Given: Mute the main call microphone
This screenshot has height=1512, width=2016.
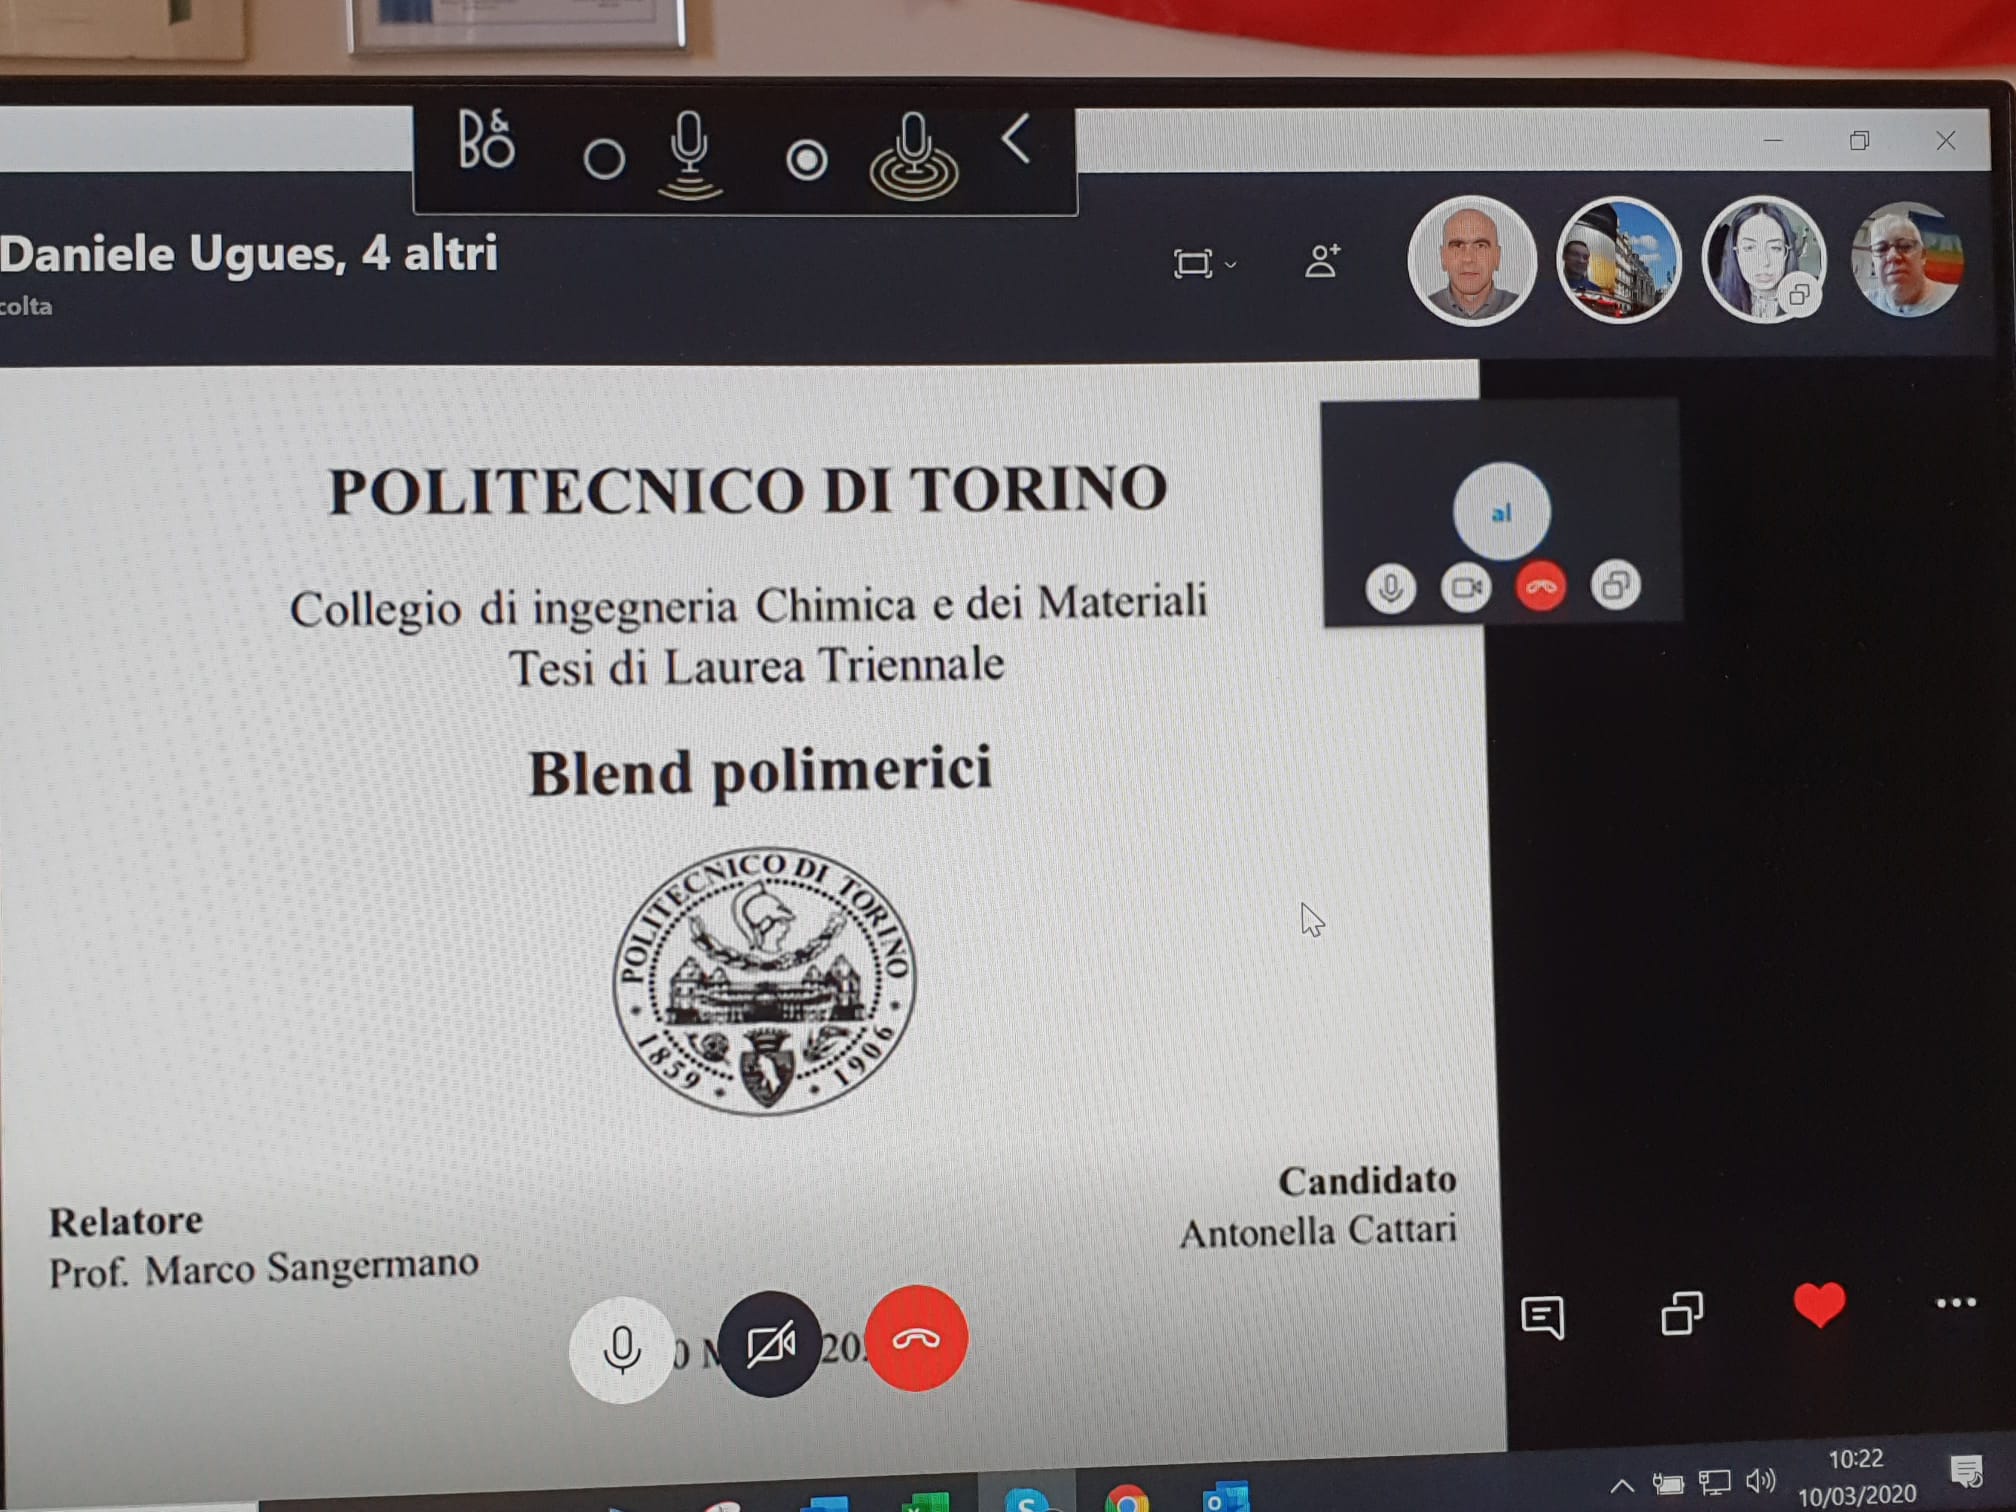Looking at the screenshot, I should point(621,1349).
